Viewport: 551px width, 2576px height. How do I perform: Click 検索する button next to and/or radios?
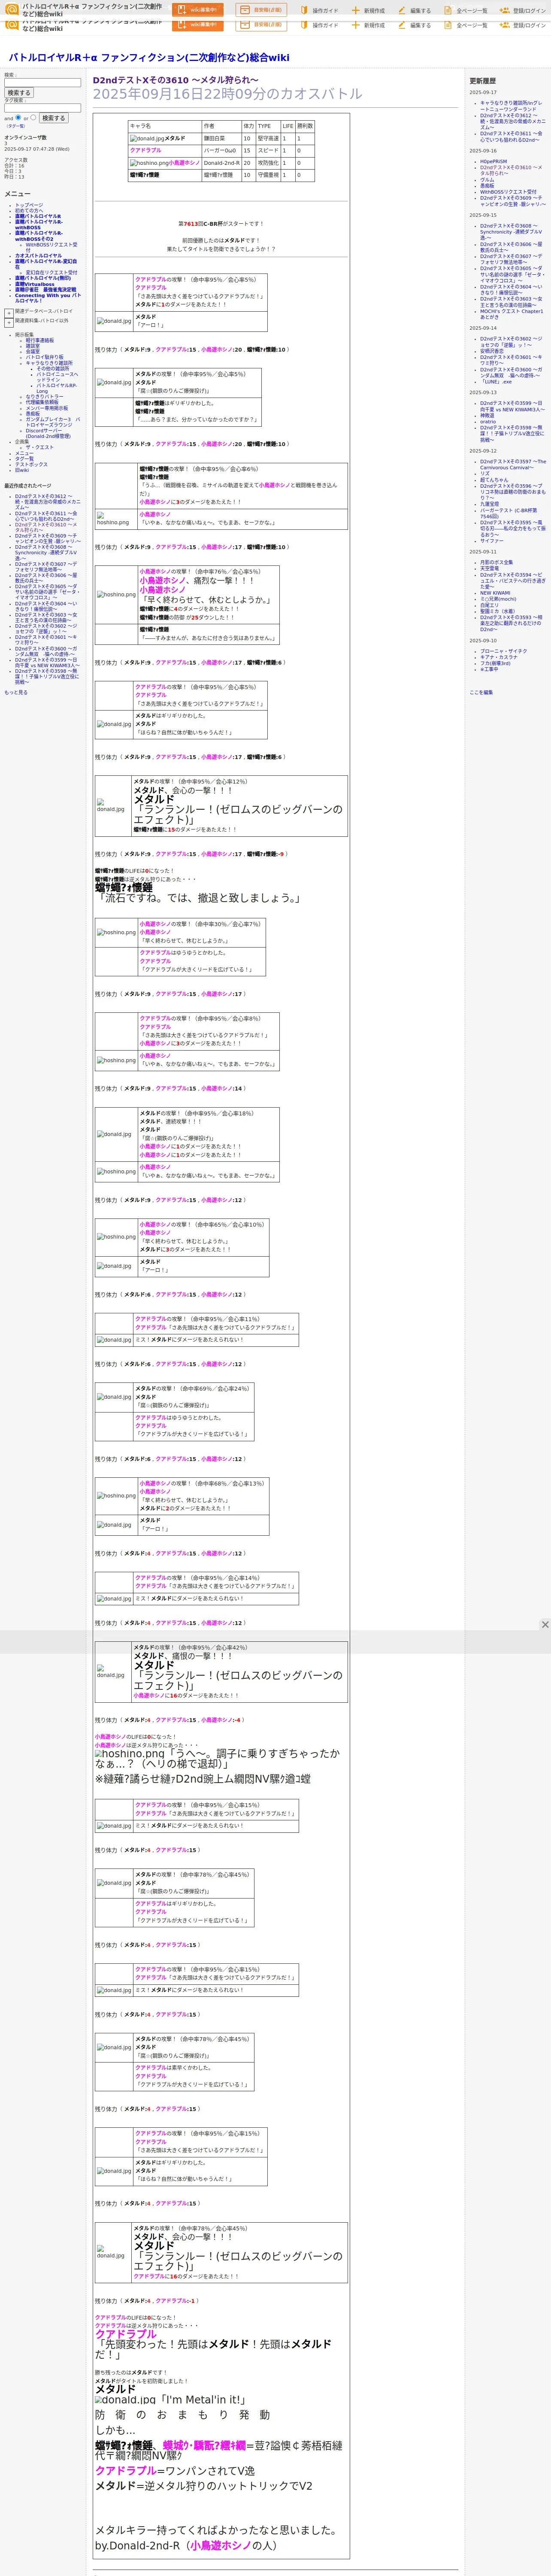(53, 118)
